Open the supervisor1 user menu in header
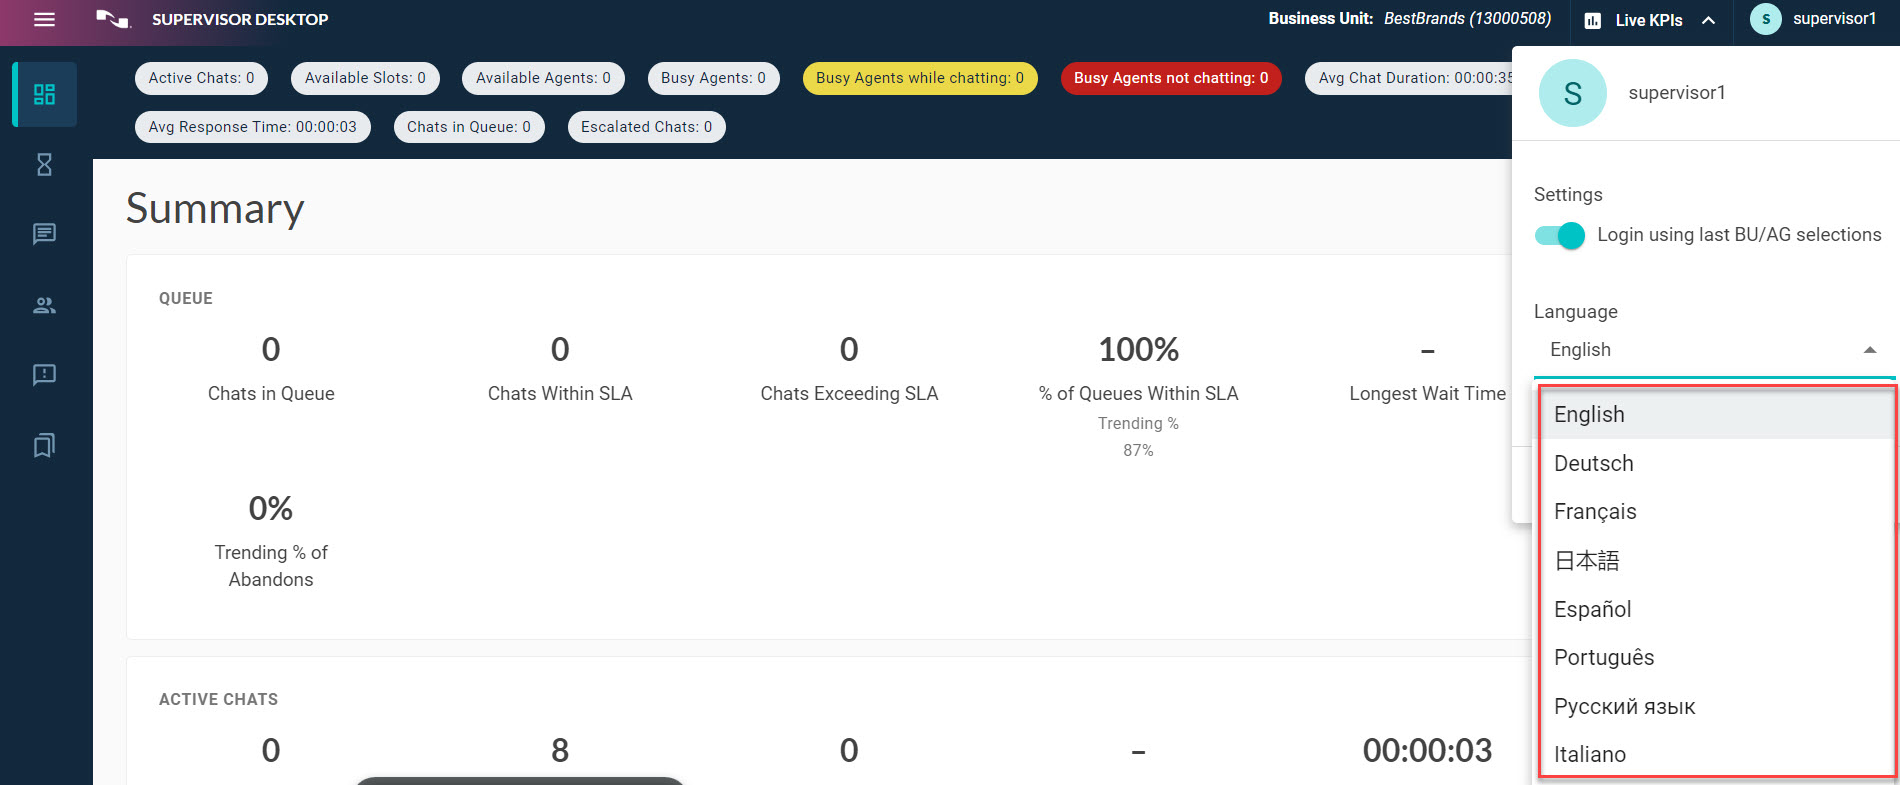The height and width of the screenshot is (785, 1900). [1814, 19]
